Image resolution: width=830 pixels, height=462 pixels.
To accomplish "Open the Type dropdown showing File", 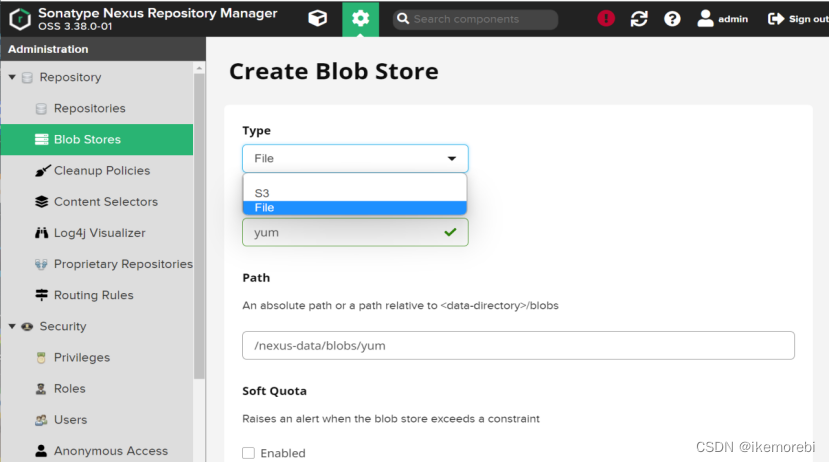I will [355, 158].
